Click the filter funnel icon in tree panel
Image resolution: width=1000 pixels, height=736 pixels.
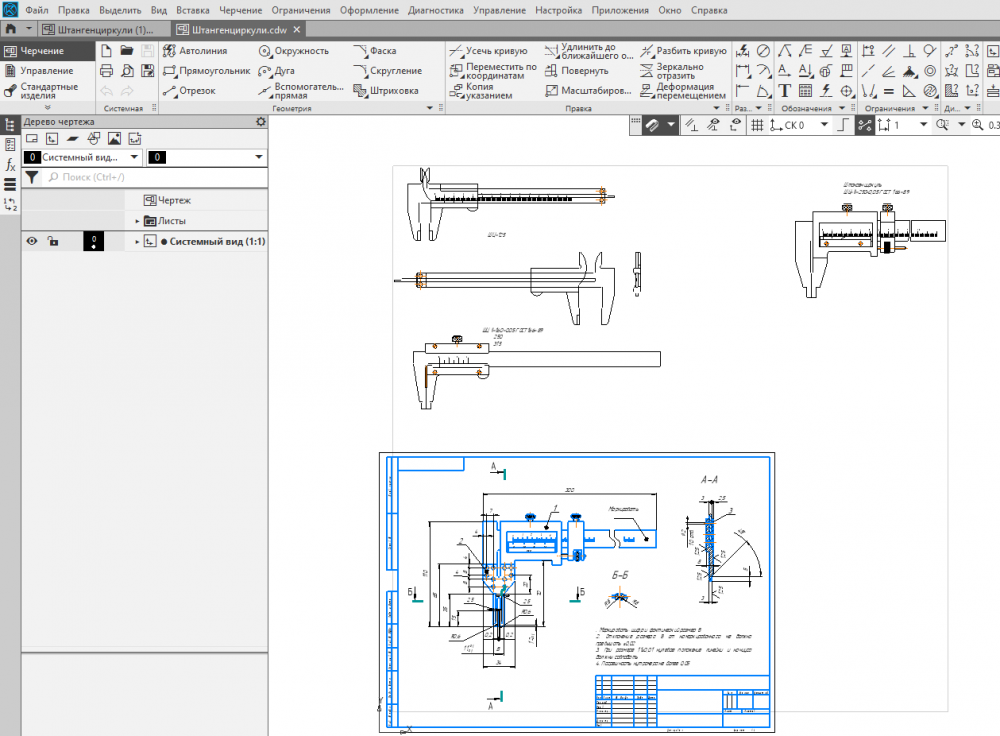tap(32, 177)
